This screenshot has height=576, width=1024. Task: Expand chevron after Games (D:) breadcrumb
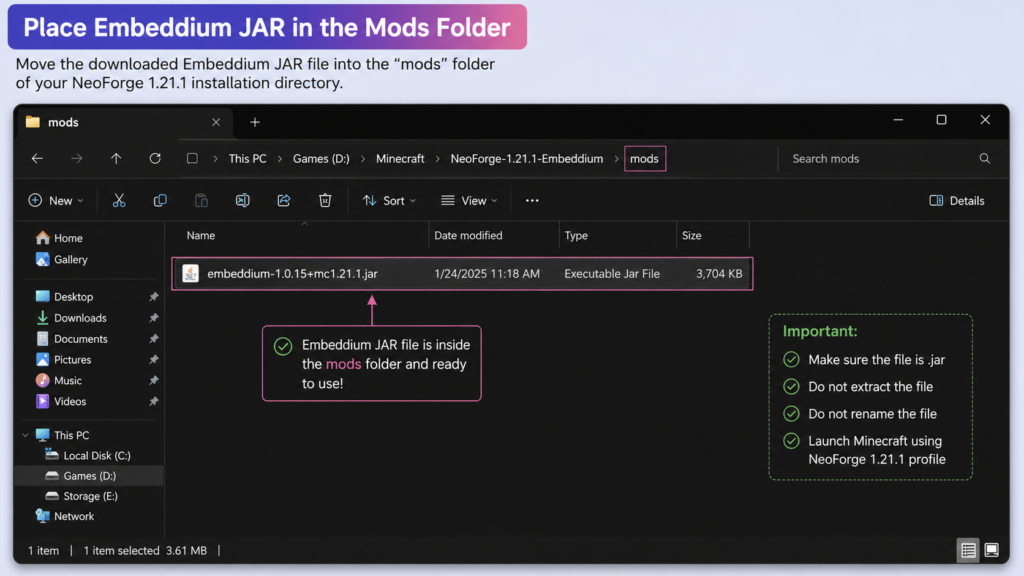tap(362, 159)
